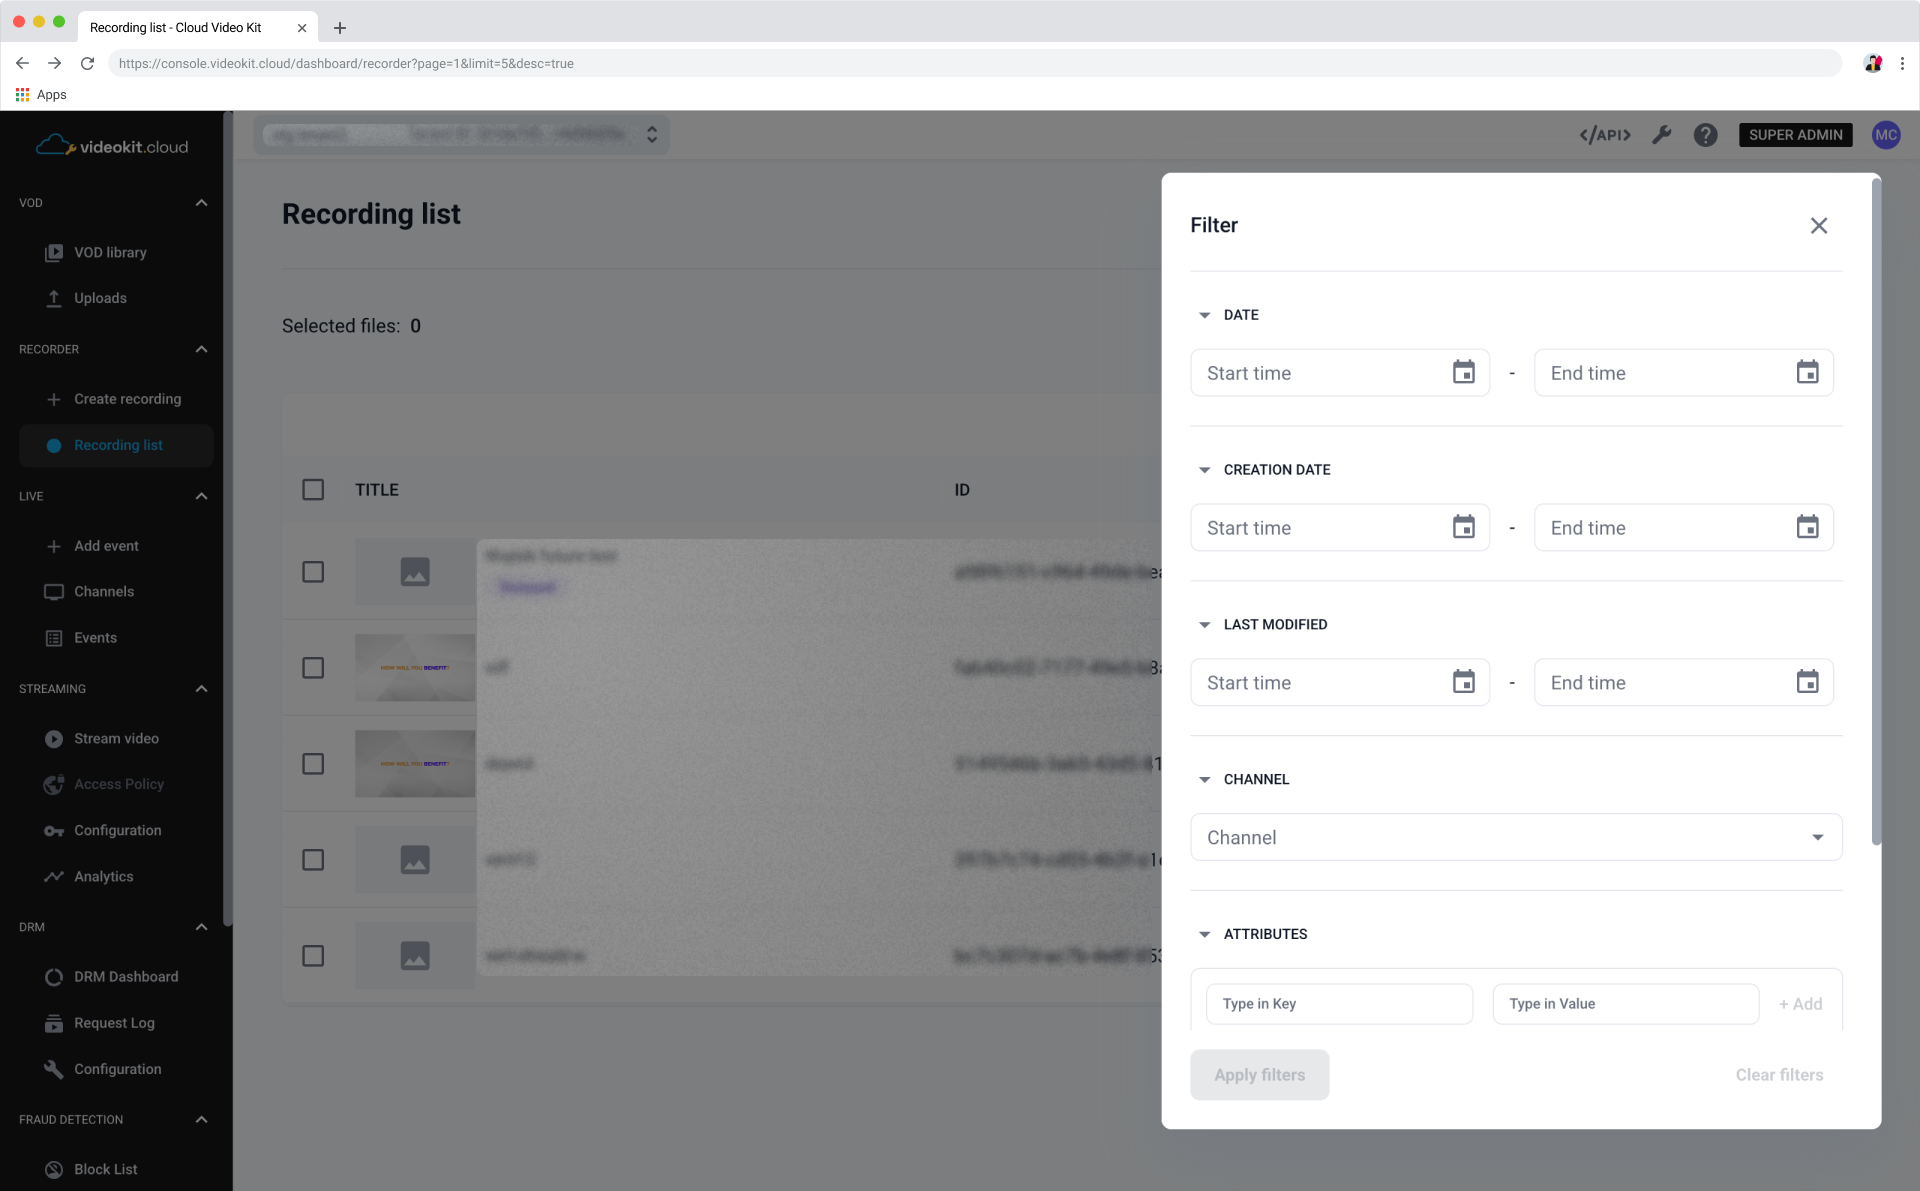Screen dimensions: 1920x1191
Task: Click the DRM Configuration wrench icon
Action: pyautogui.click(x=54, y=1069)
